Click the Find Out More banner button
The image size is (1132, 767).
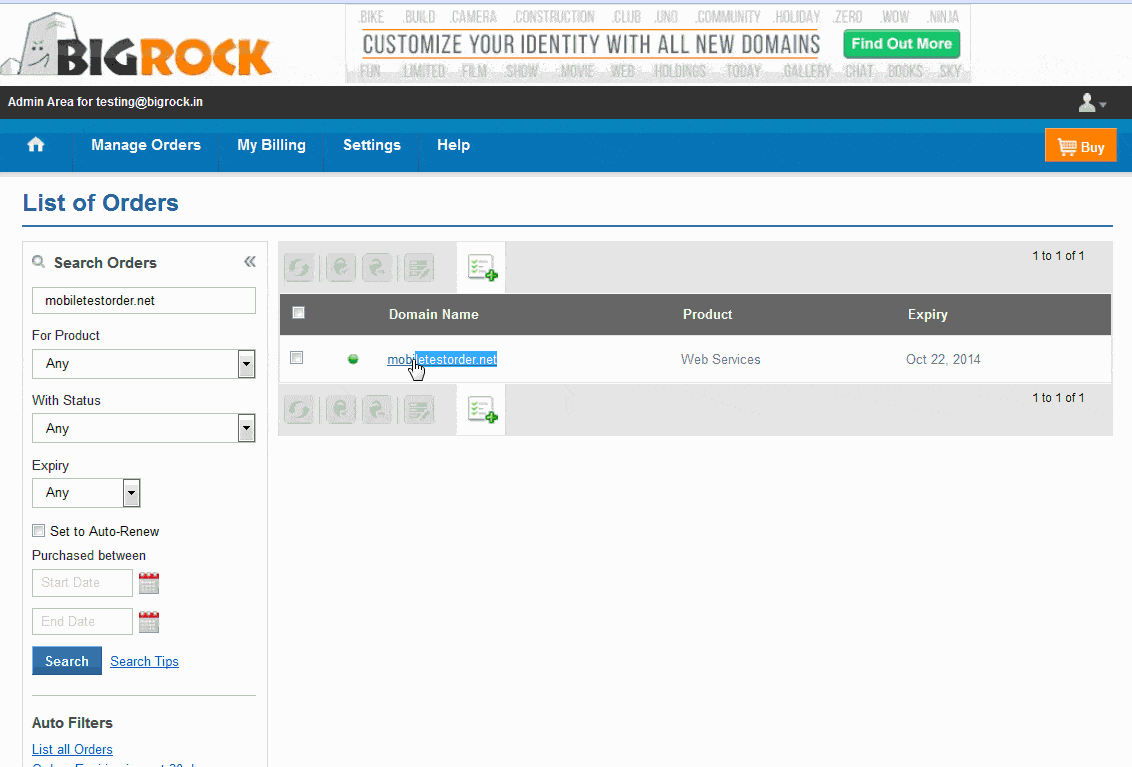(900, 43)
